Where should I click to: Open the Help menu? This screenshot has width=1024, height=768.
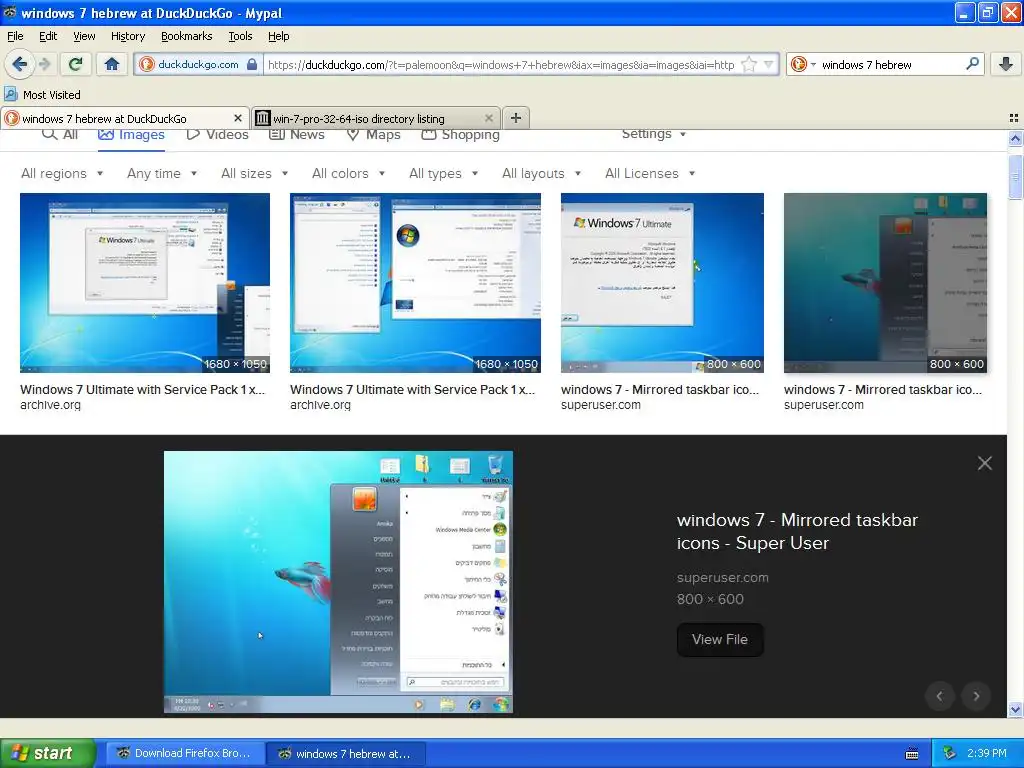[x=278, y=36]
